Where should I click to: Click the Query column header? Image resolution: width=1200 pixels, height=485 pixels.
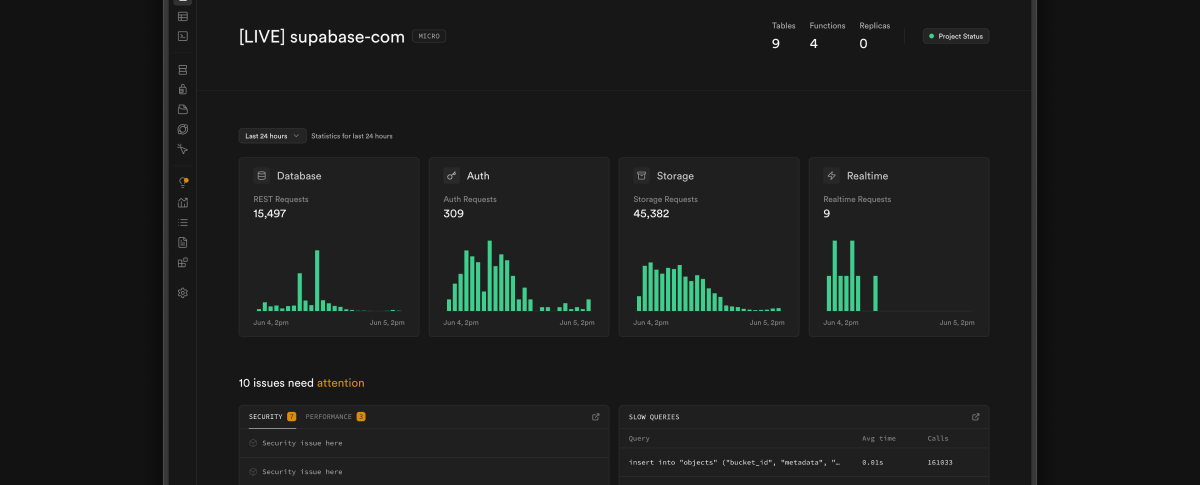click(639, 438)
